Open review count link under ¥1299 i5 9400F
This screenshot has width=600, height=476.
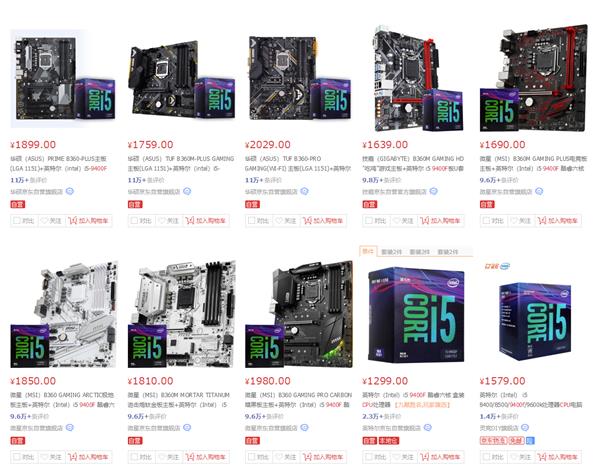[x=382, y=416]
